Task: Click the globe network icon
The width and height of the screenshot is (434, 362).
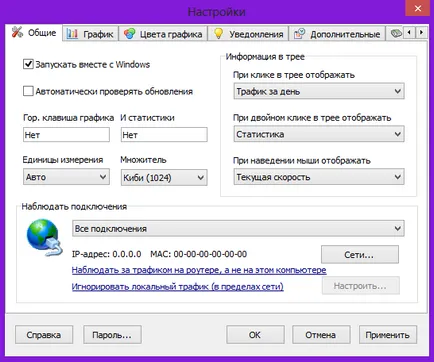Action: tap(44, 237)
